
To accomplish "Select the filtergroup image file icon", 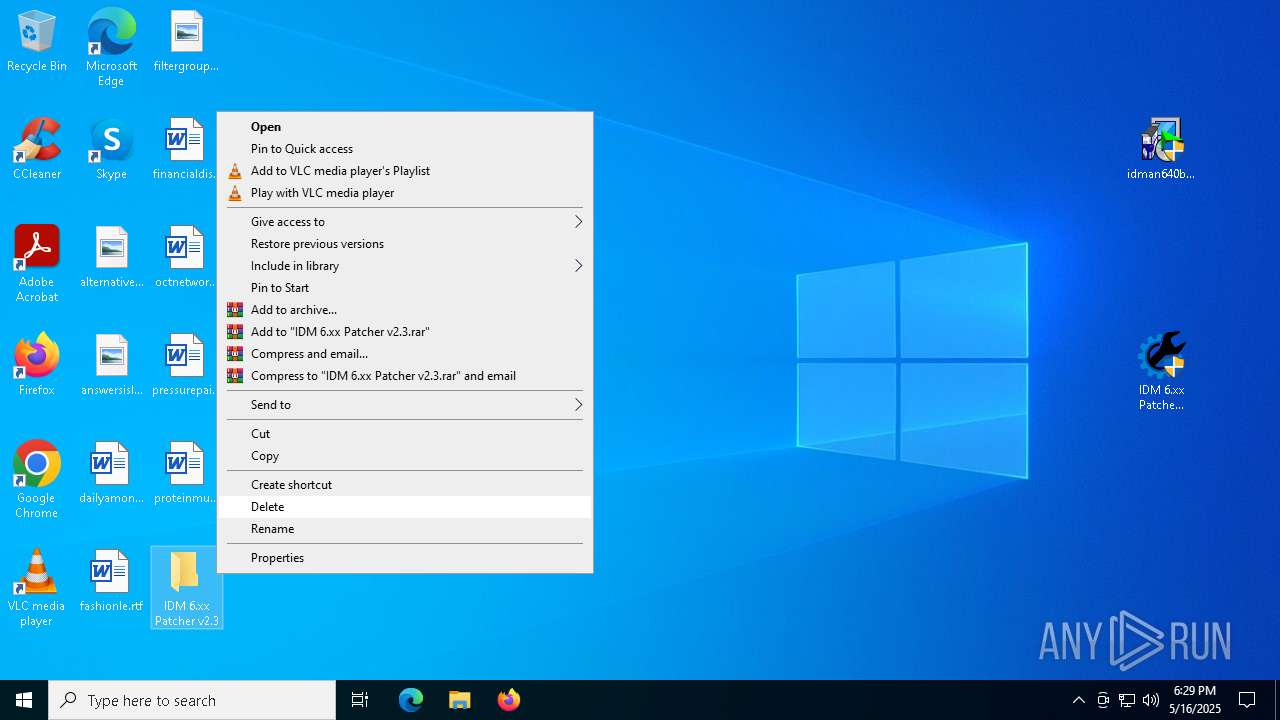I will click(186, 42).
